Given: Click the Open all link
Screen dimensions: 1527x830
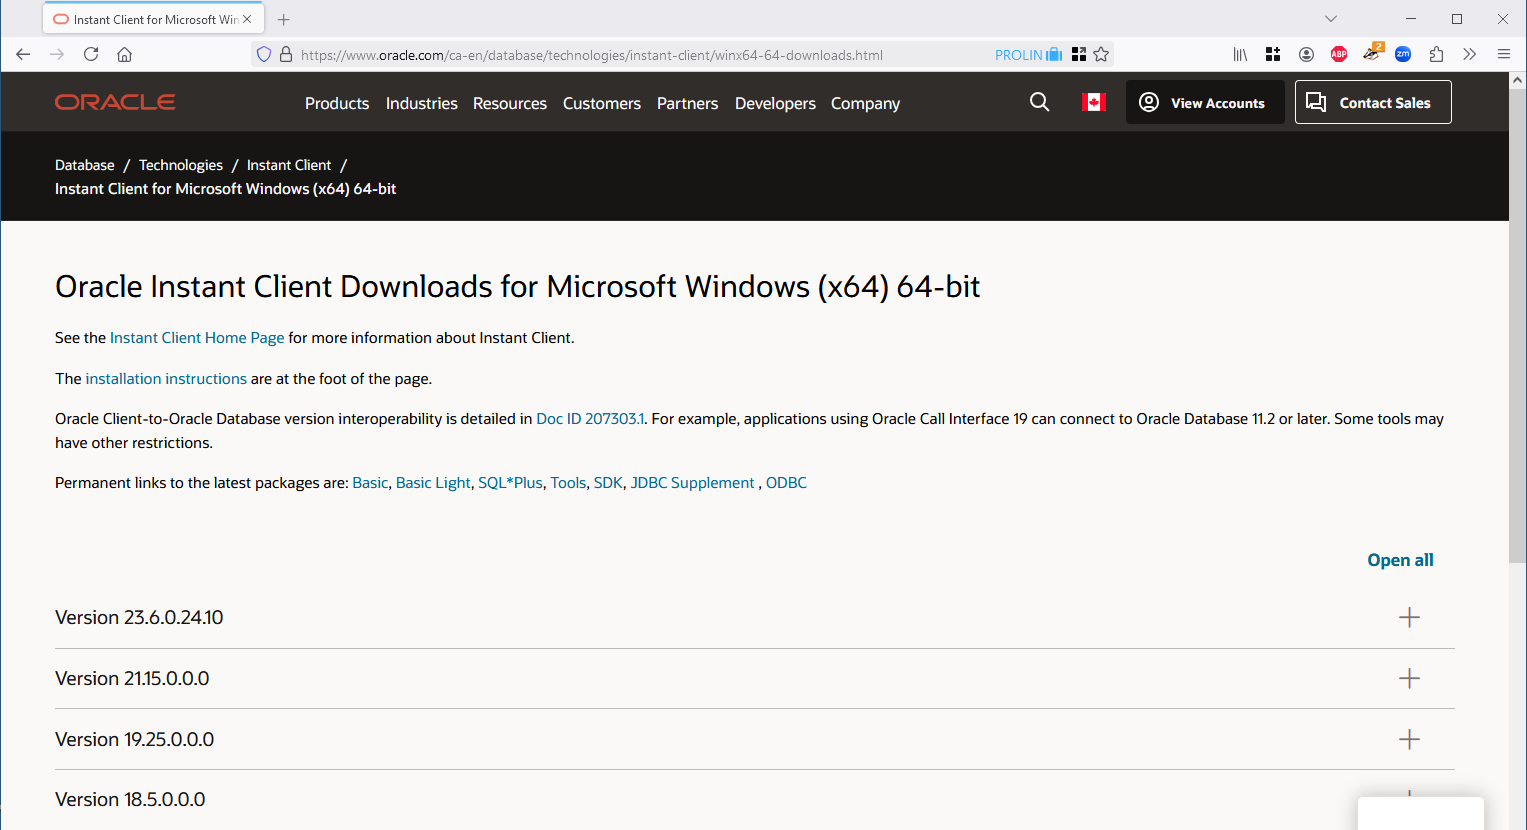Looking at the screenshot, I should tap(1400, 560).
